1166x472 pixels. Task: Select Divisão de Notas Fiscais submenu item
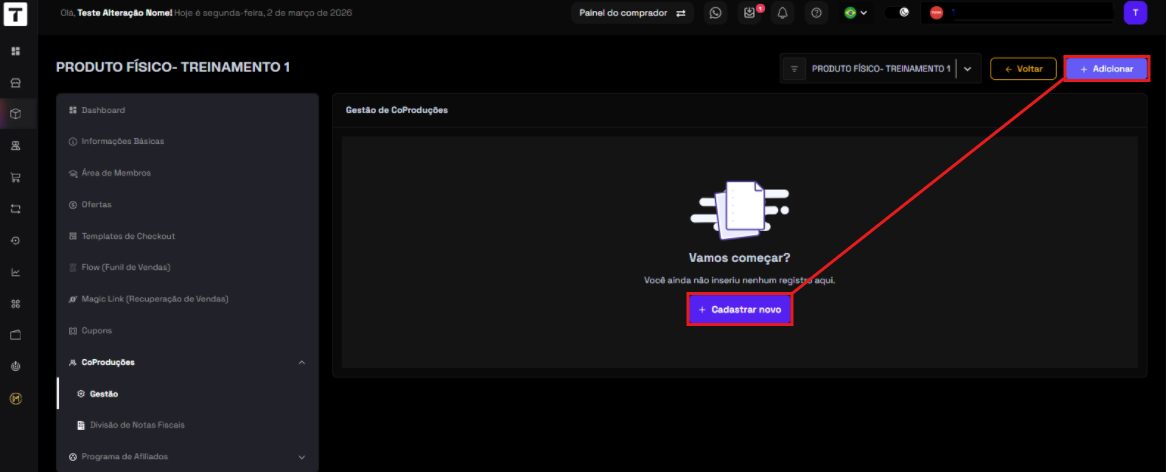(137, 425)
